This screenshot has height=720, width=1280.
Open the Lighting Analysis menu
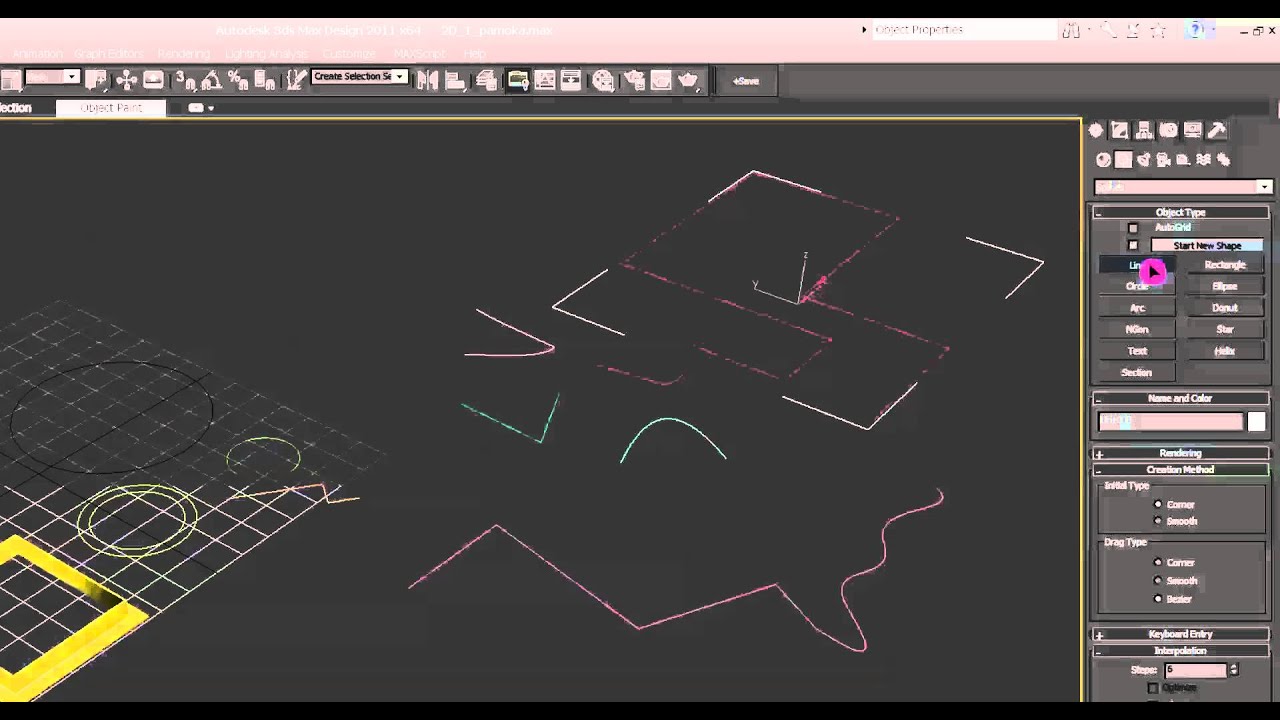click(x=266, y=53)
